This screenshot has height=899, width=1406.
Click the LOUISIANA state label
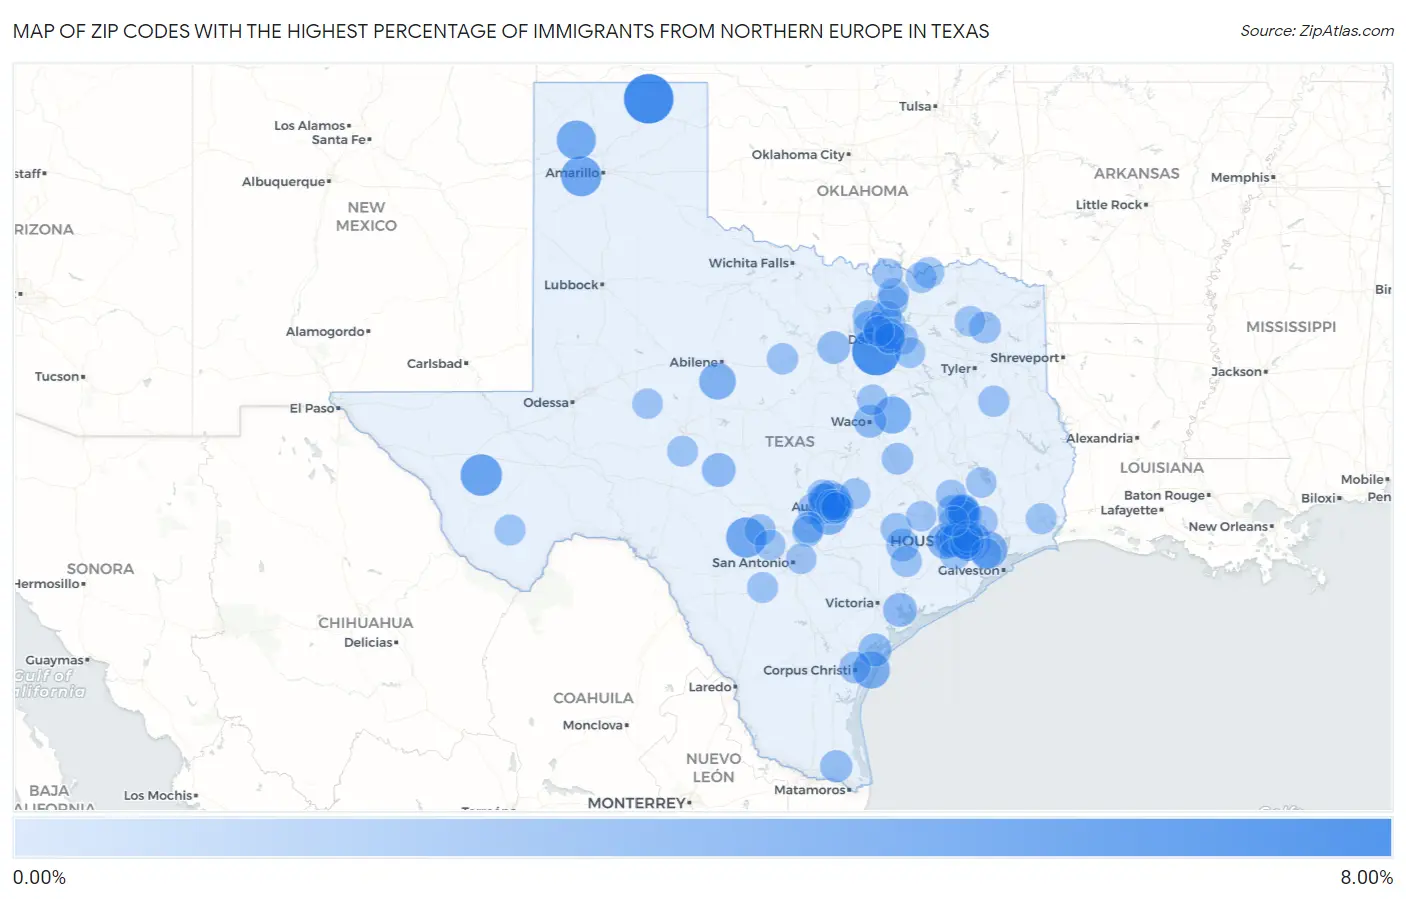[1161, 468]
